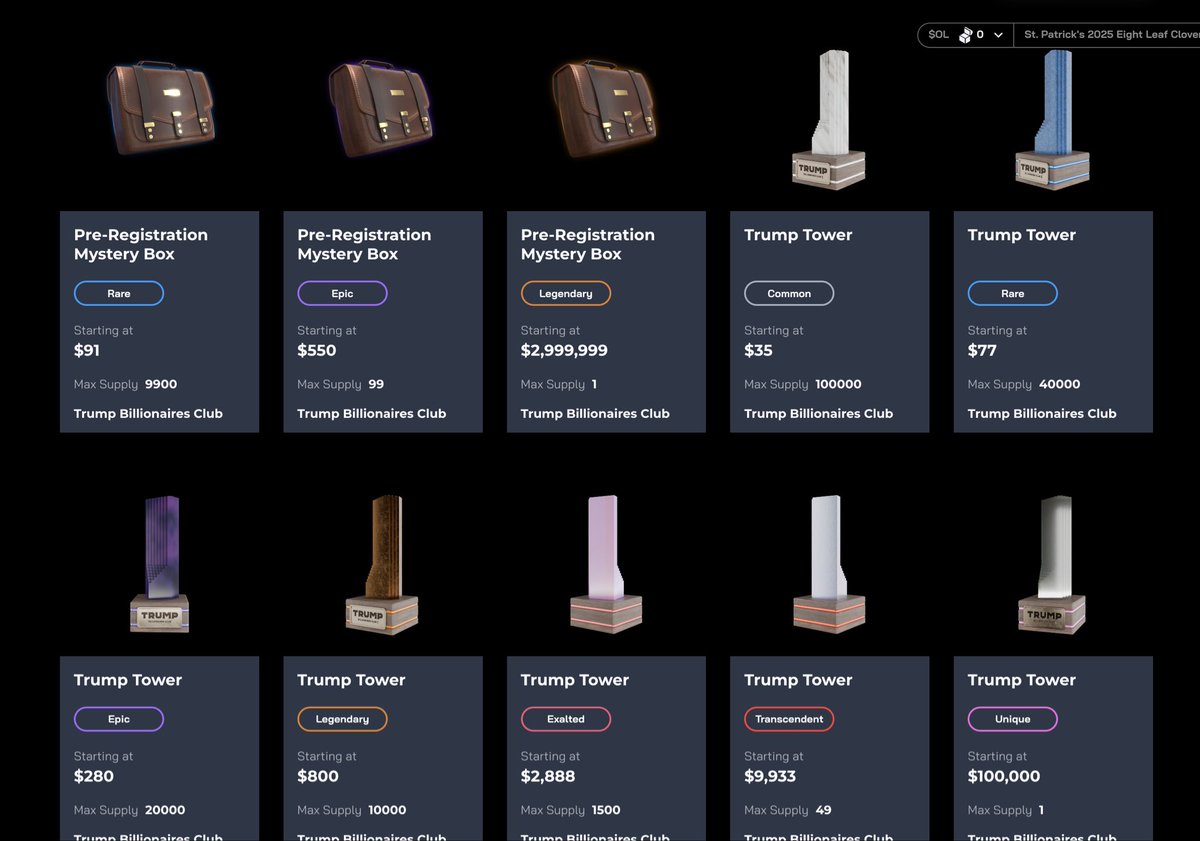Open Trump Tower title priced $35
Viewport: 1200px width, 841px height.
coord(798,235)
